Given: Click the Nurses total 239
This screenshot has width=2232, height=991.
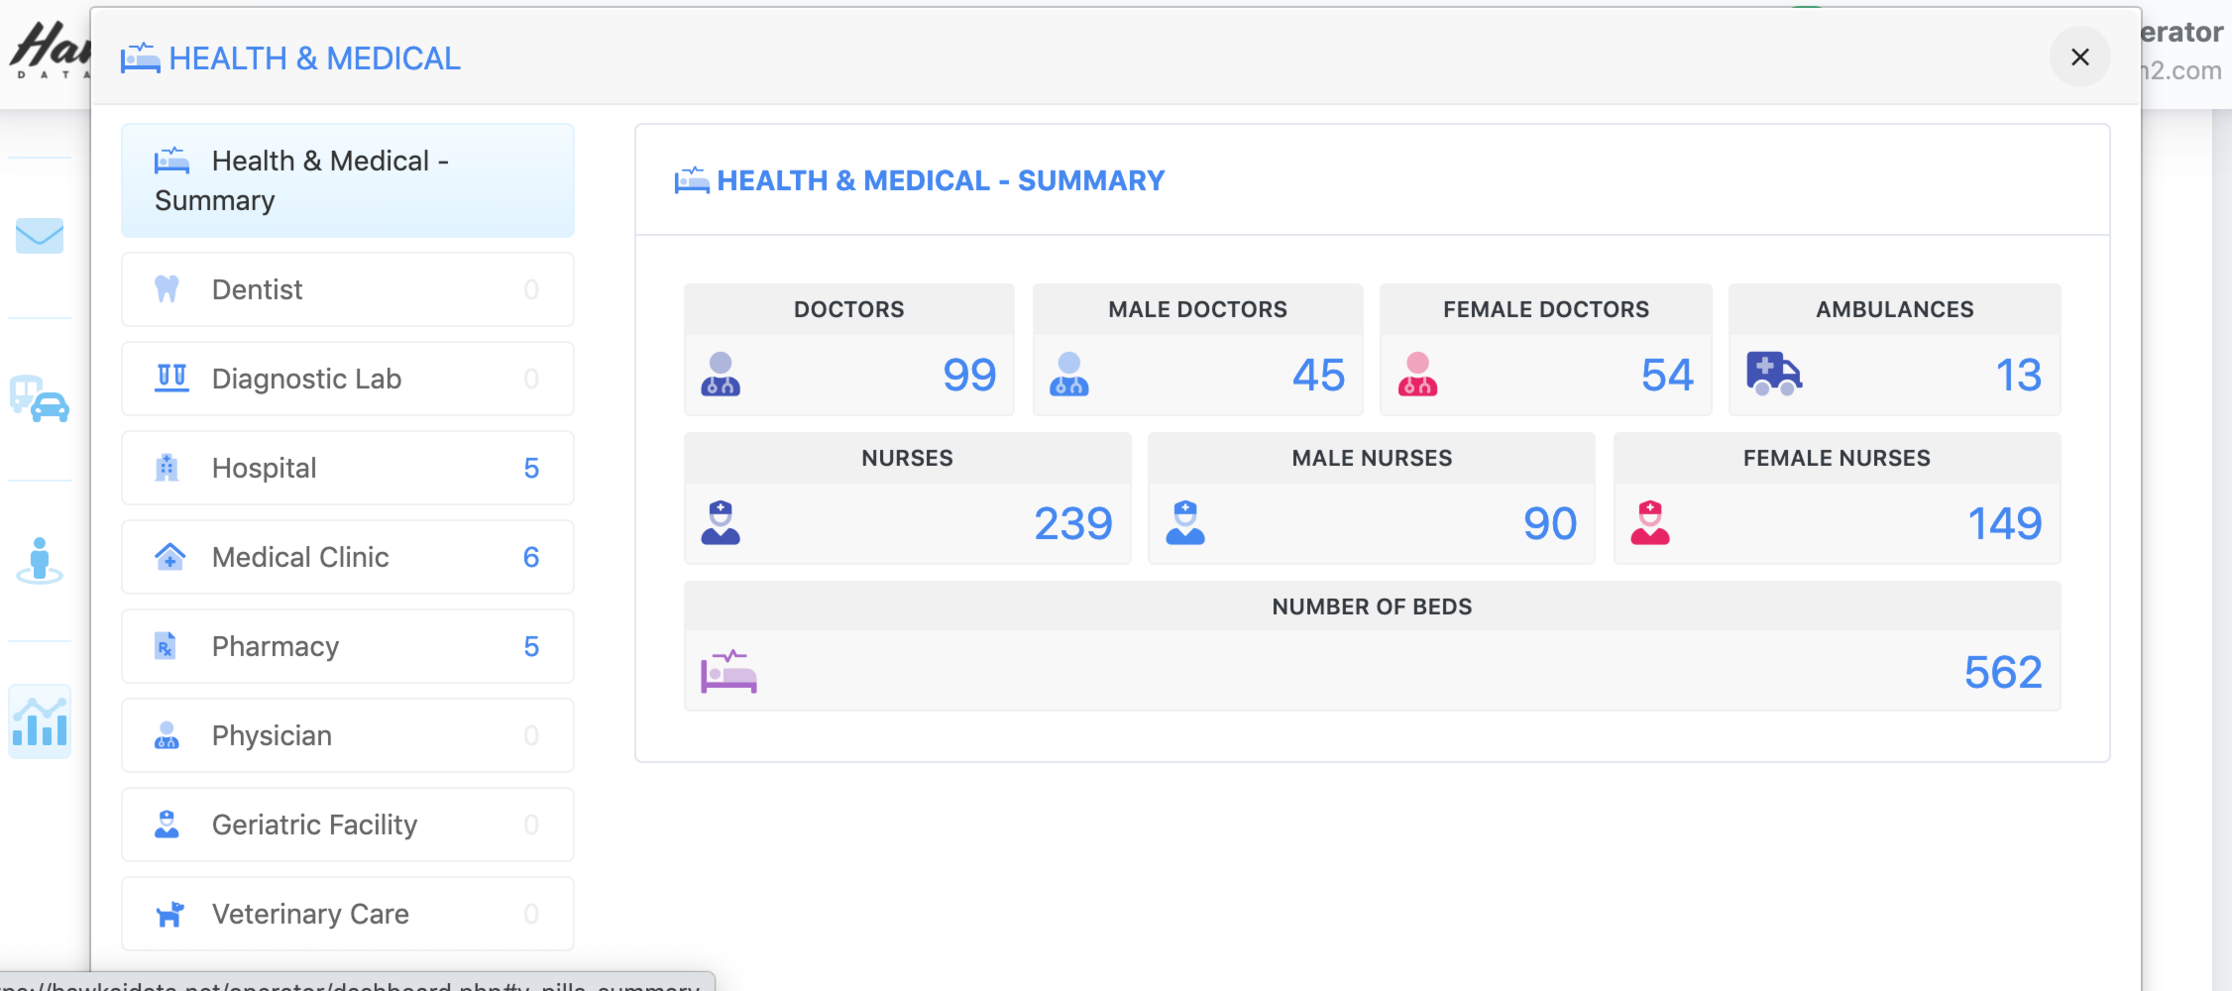Looking at the screenshot, I should (1073, 524).
